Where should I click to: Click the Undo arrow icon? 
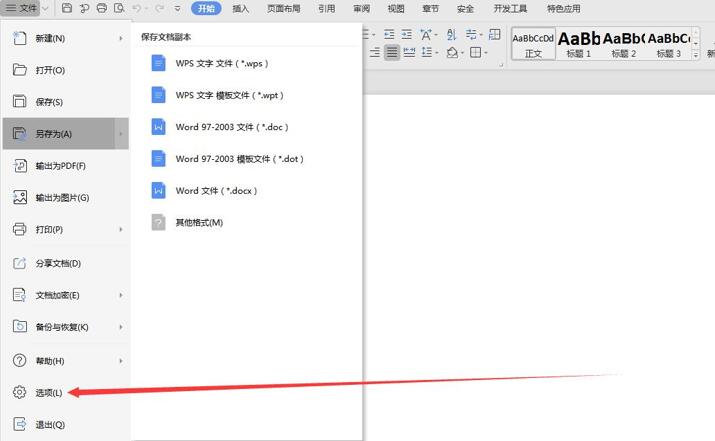[x=137, y=8]
